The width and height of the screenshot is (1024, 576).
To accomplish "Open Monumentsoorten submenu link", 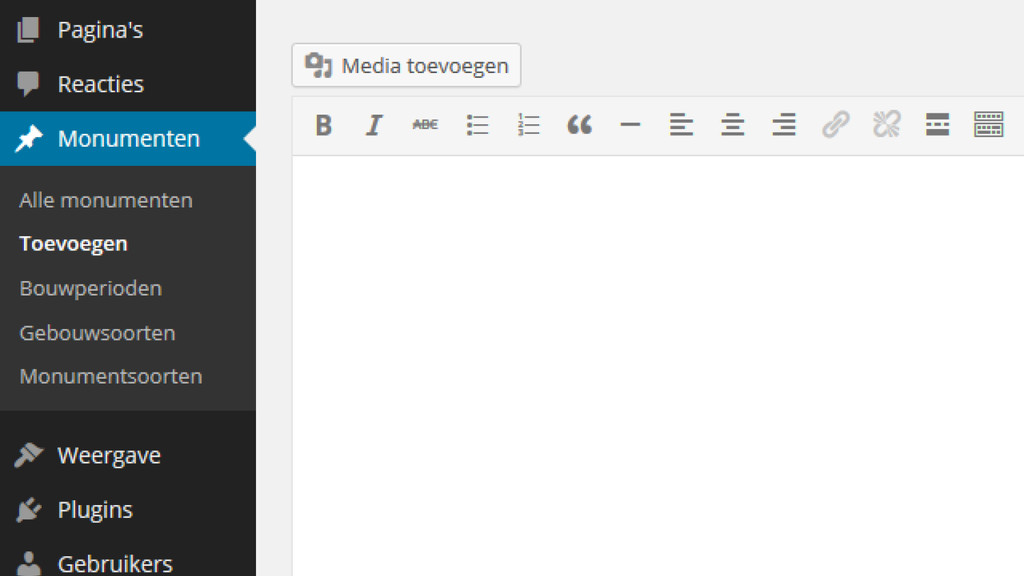I will (111, 376).
